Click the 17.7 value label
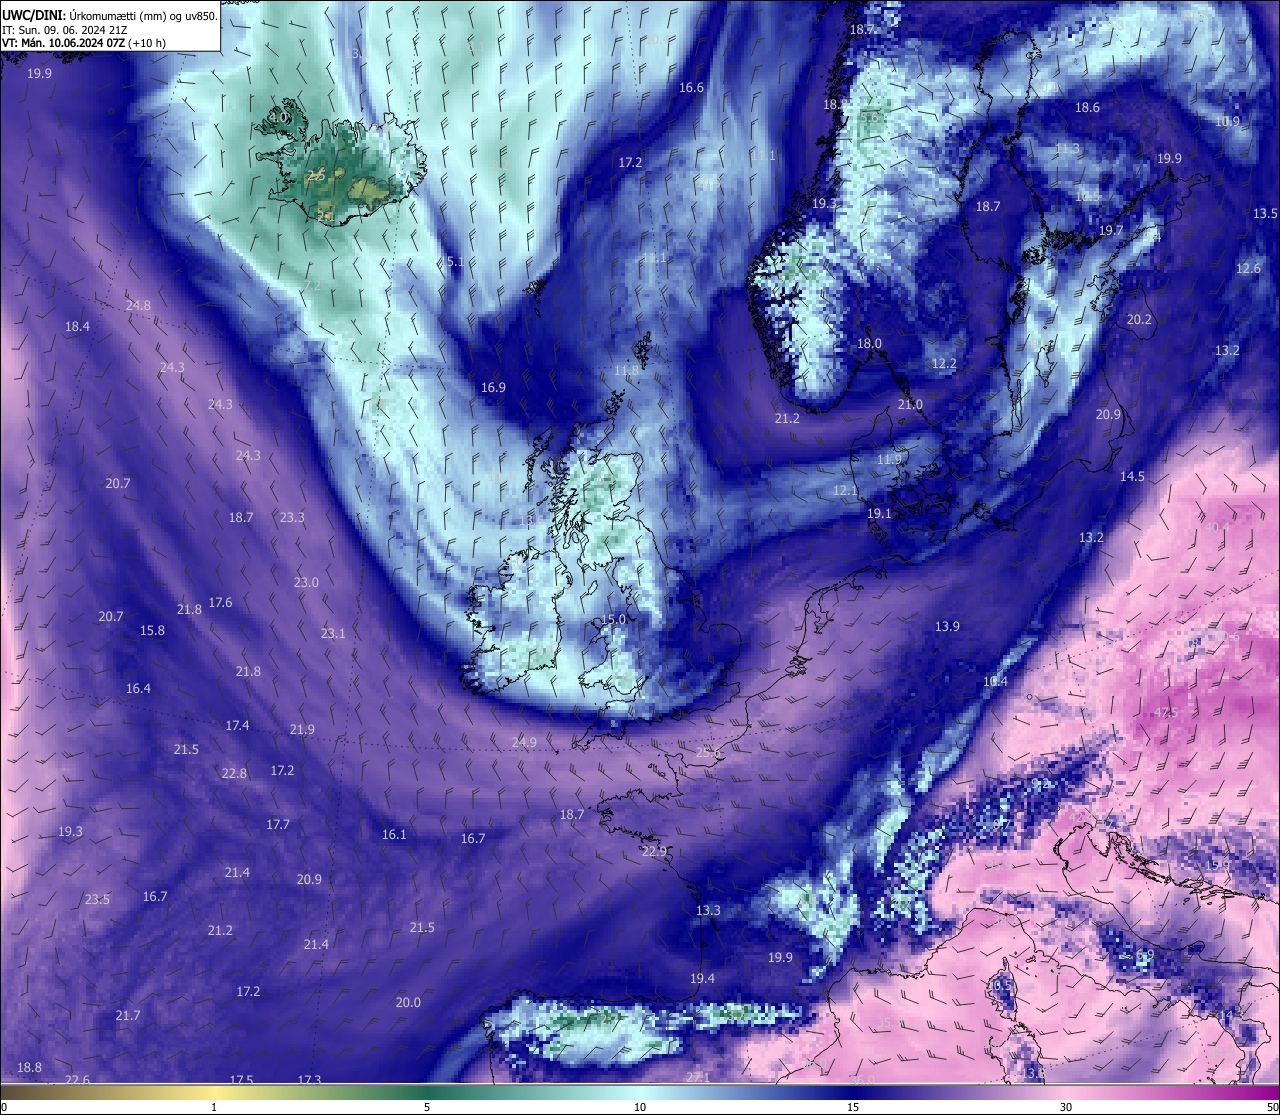 [278, 825]
